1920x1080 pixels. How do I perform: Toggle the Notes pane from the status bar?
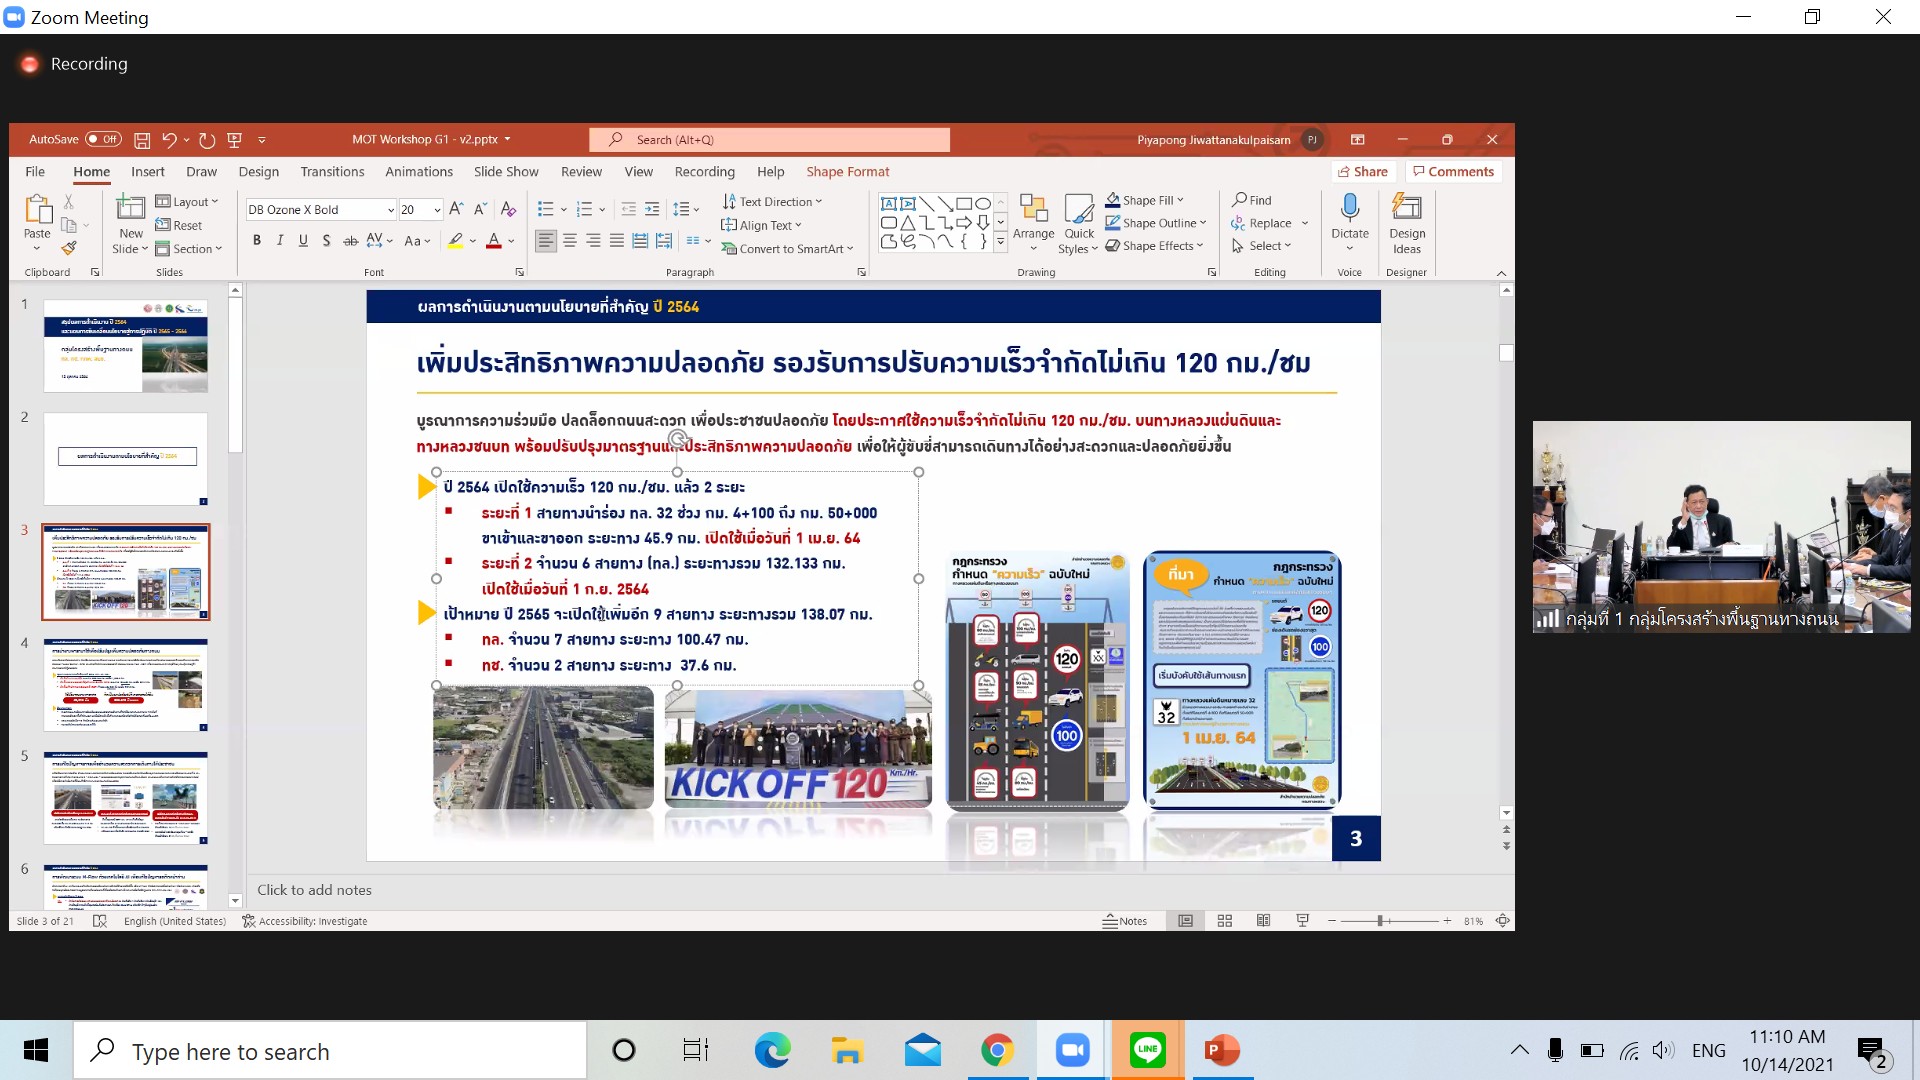[1125, 921]
